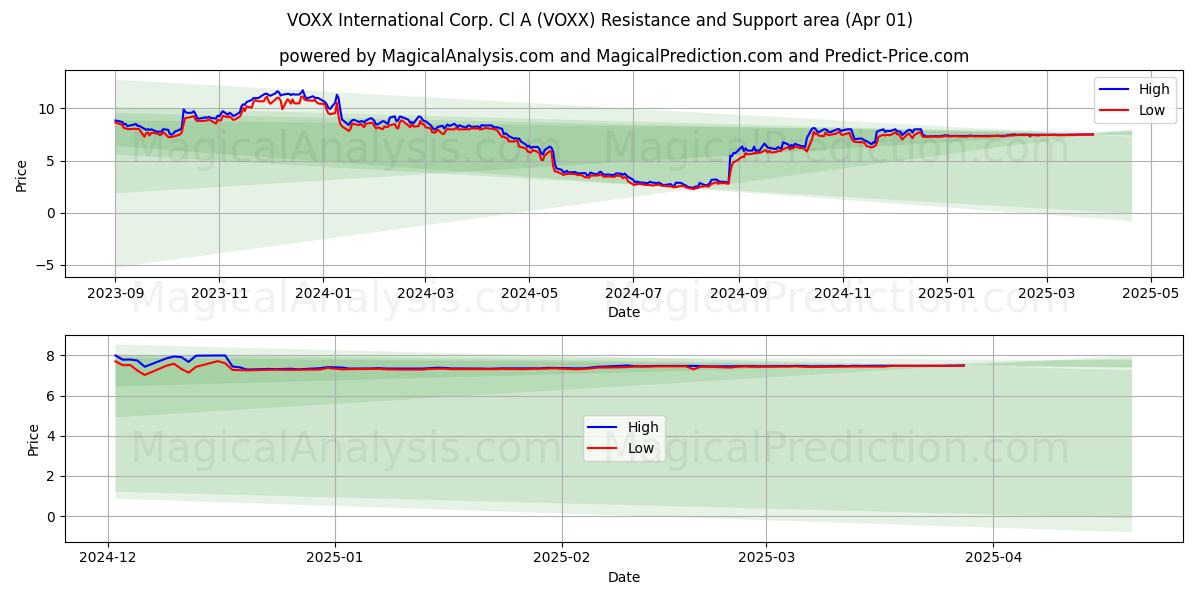Click the lower chart 'Date' axis label
1200x600 pixels.
click(624, 577)
